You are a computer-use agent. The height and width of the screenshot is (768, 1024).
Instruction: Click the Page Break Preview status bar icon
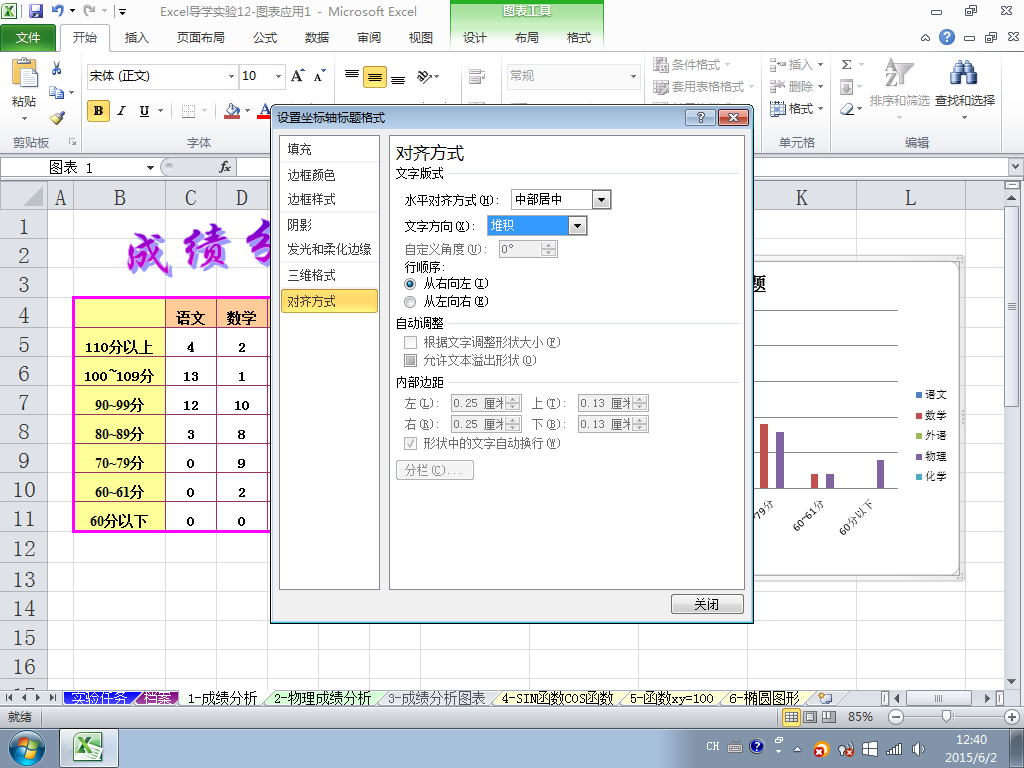[x=829, y=717]
